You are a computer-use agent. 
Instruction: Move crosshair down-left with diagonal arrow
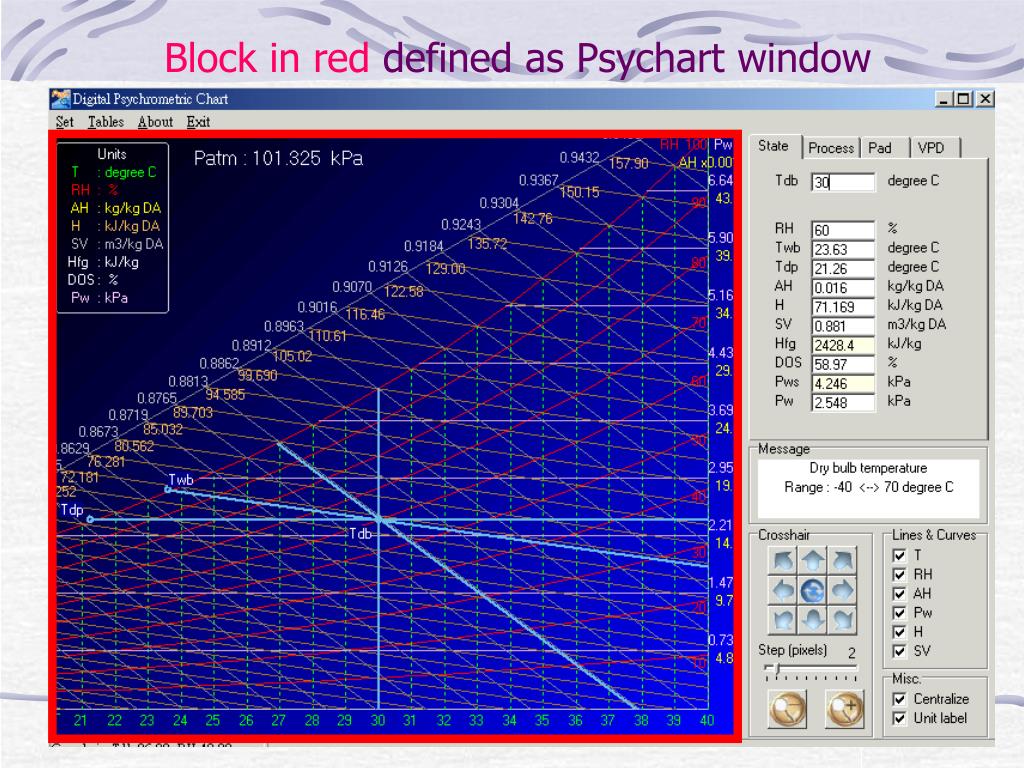point(783,620)
